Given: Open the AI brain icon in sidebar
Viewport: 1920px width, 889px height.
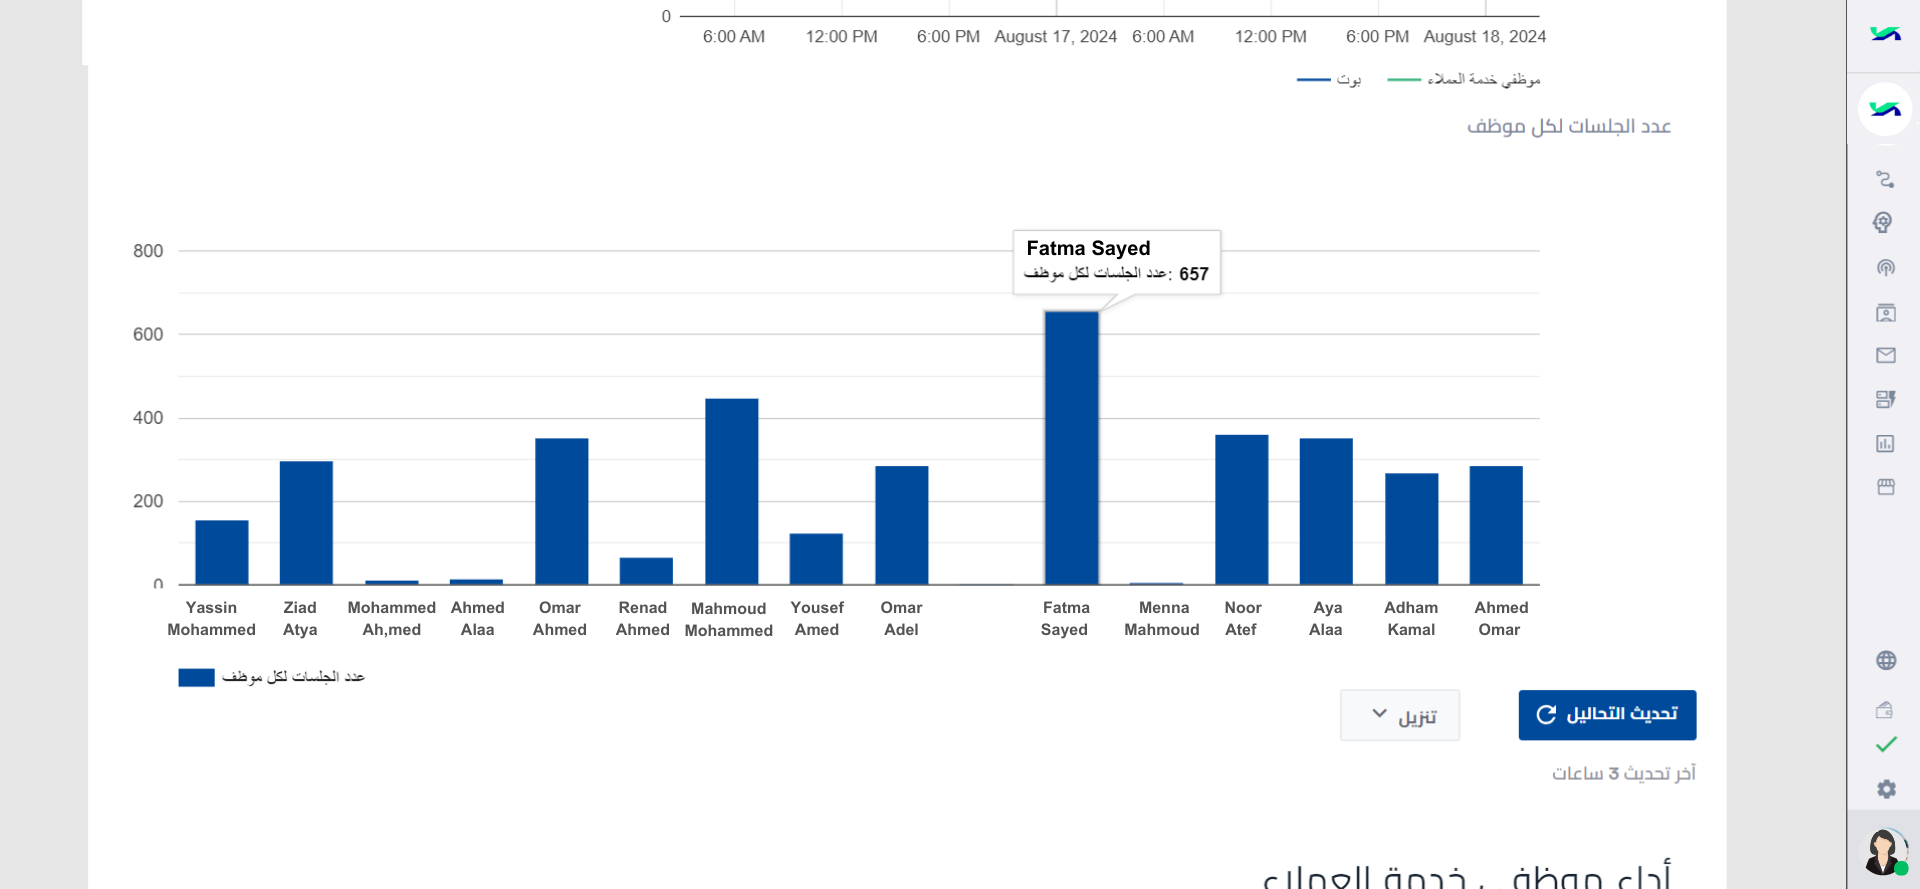Looking at the screenshot, I should (1885, 223).
